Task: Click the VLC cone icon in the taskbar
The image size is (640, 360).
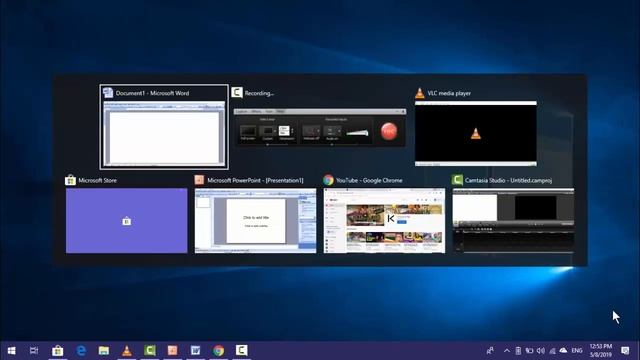Action: click(127, 351)
